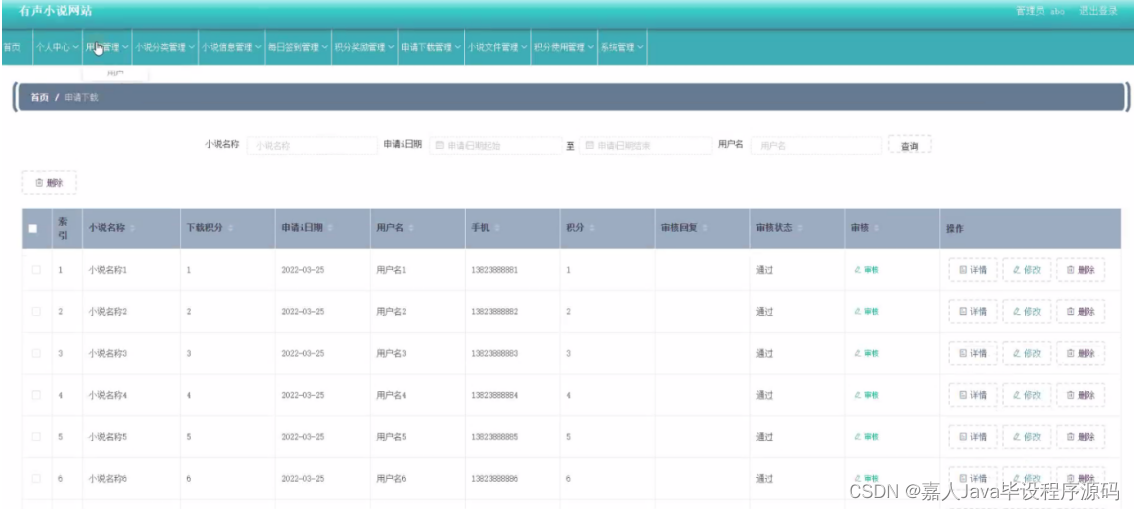Review row 小说名称2 via 审核 link

pos(866,312)
